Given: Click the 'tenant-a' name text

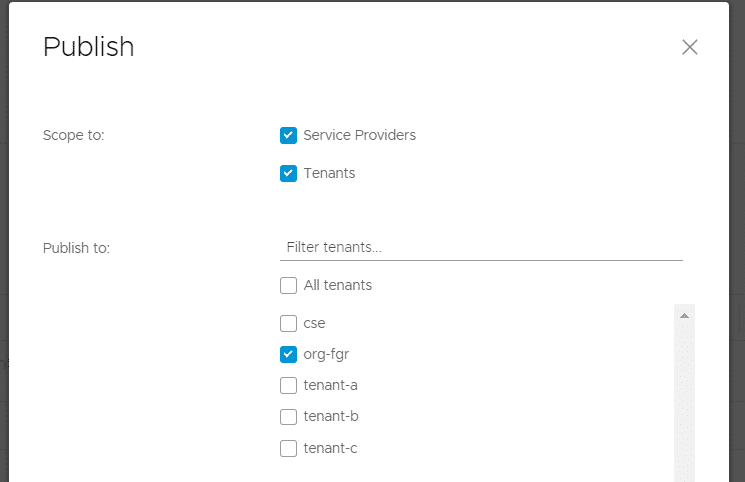Looking at the screenshot, I should pos(331,385).
